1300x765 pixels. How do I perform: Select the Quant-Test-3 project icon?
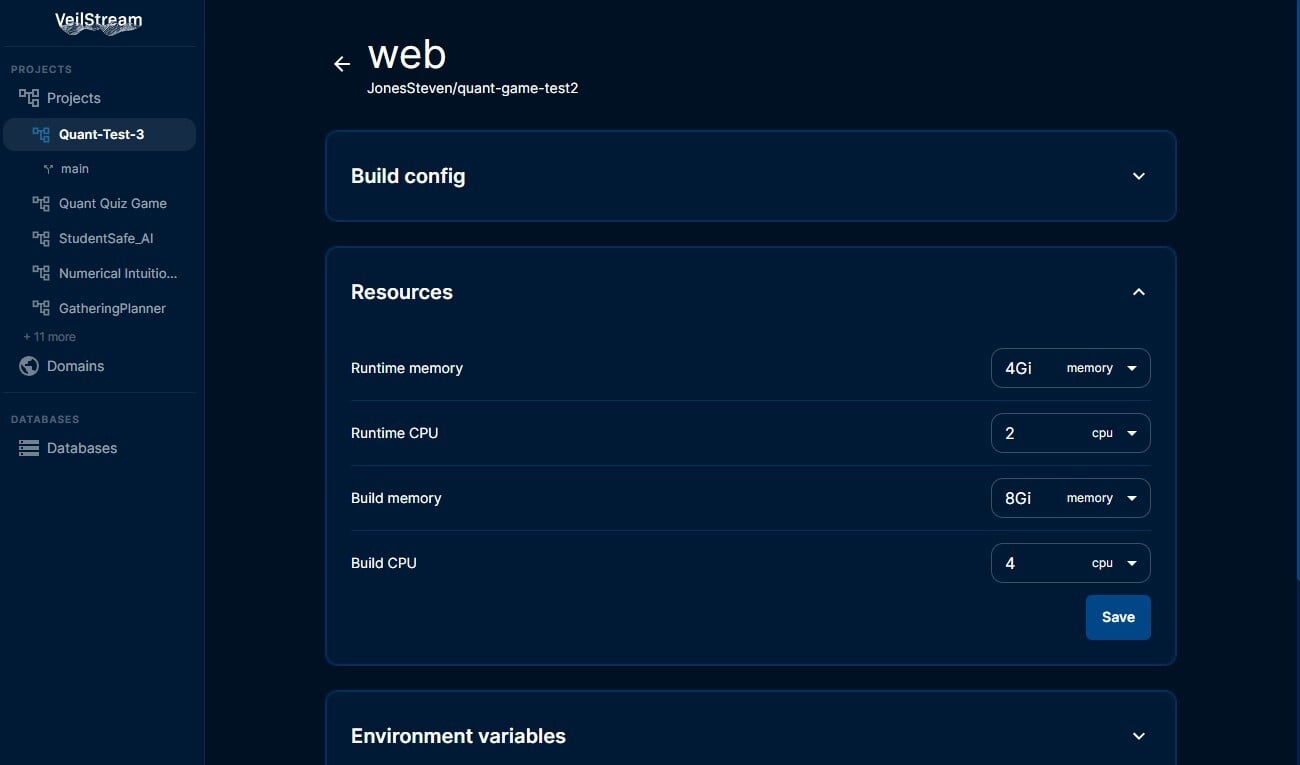click(40, 133)
